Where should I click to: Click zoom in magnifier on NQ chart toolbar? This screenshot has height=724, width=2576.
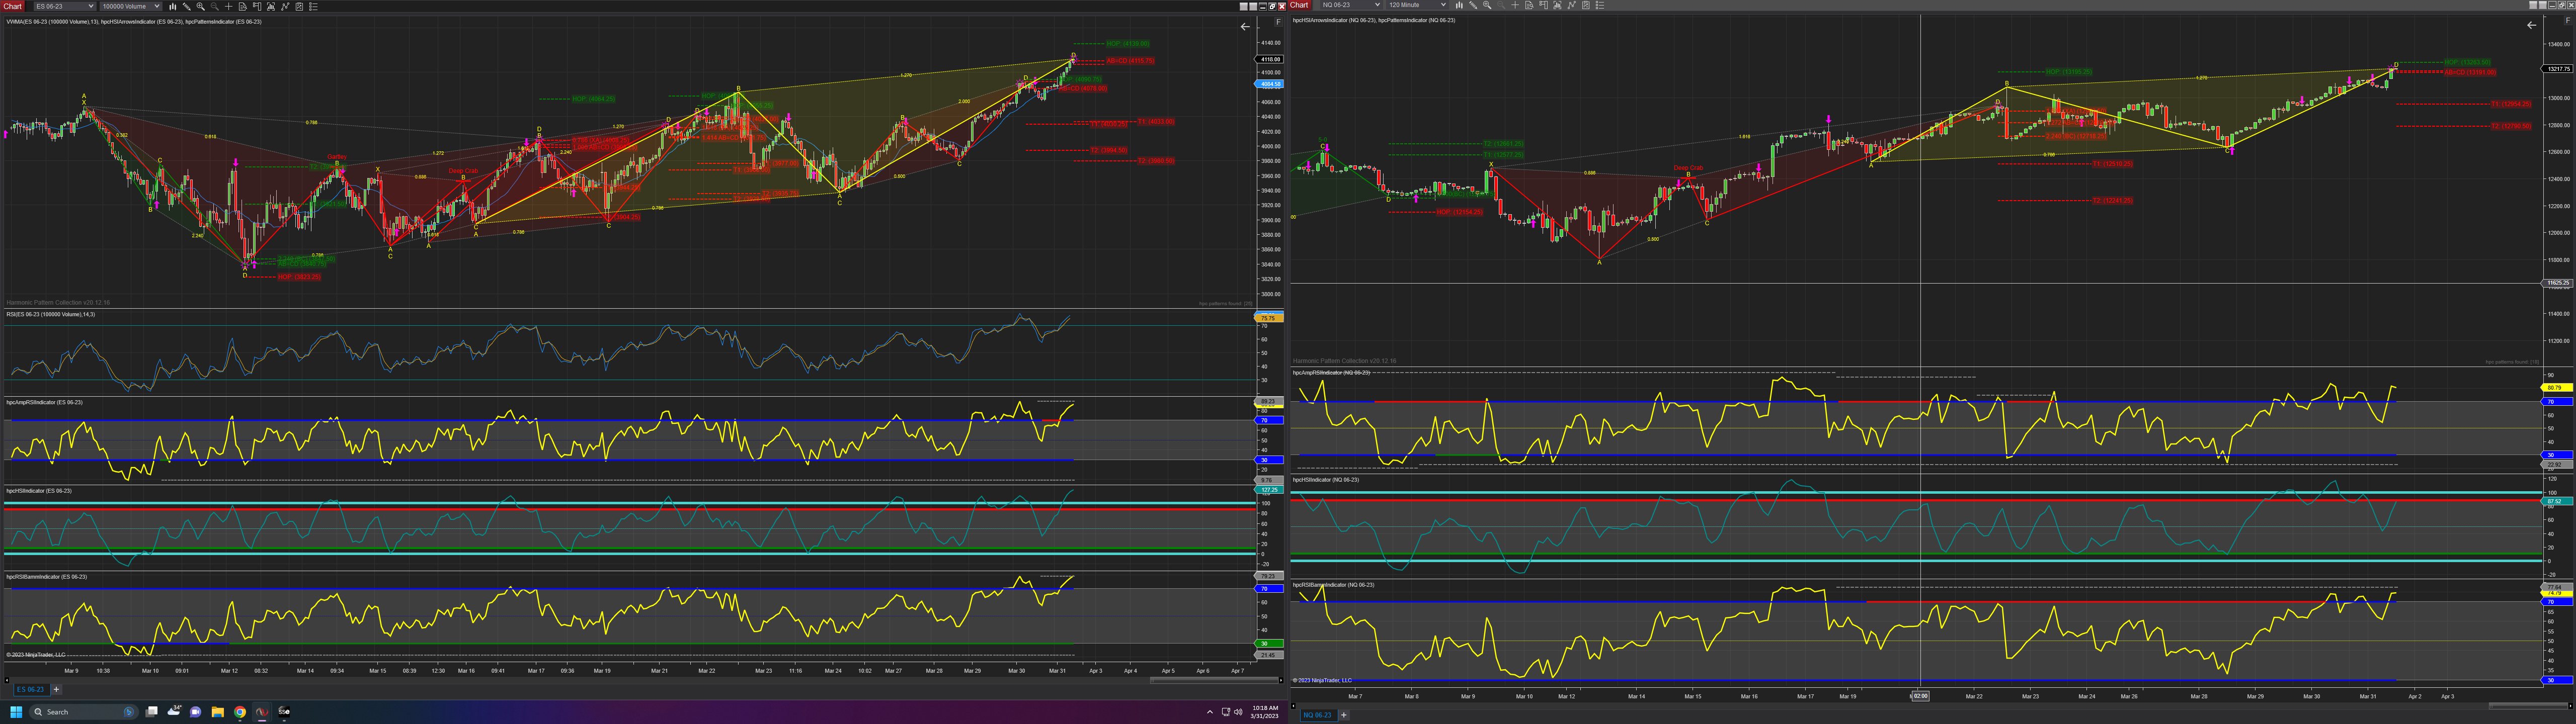(x=1487, y=5)
